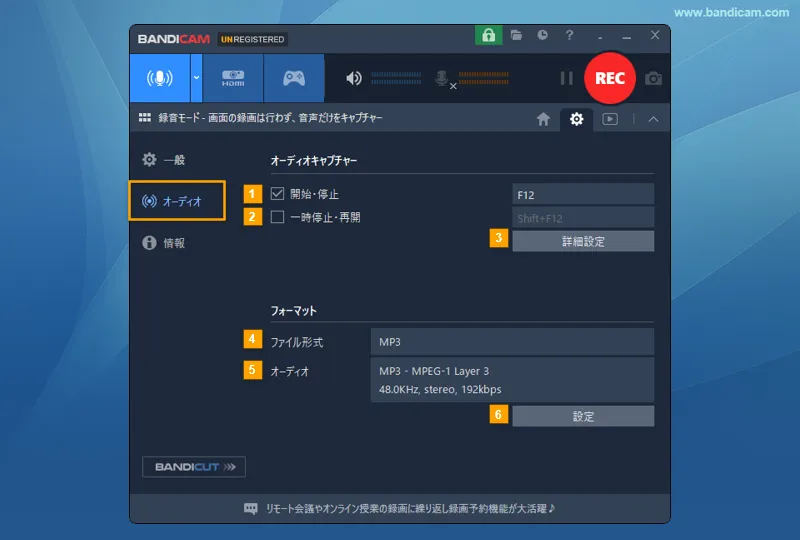This screenshot has width=800, height=540.
Task: Open the video playback tab
Action: (610, 119)
